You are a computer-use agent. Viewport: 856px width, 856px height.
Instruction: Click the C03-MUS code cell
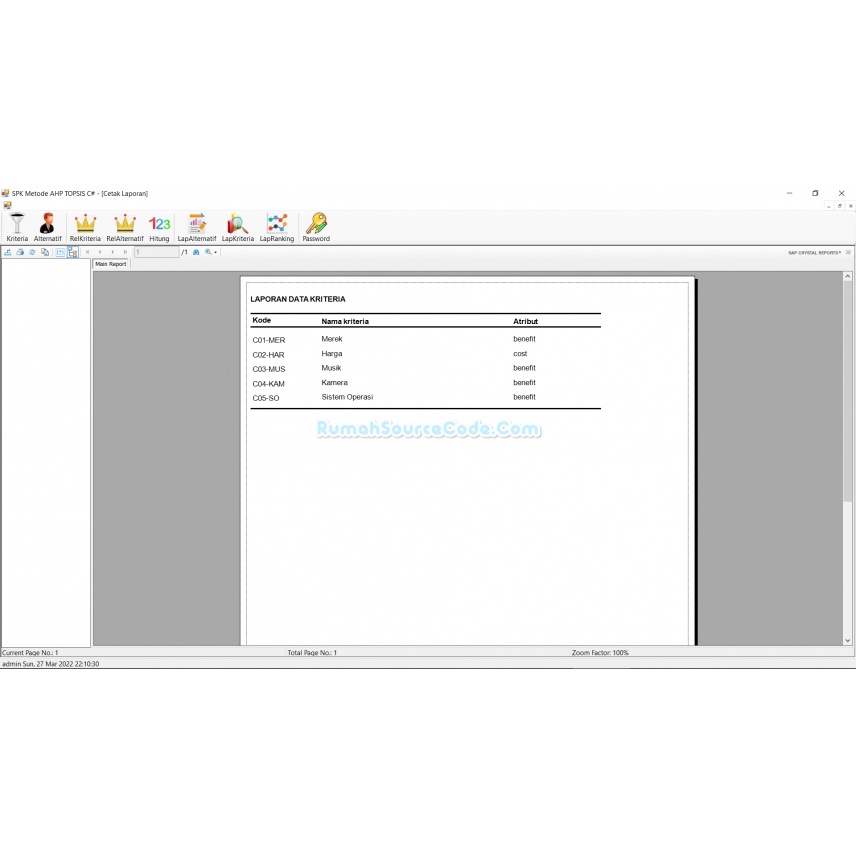pyautogui.click(x=269, y=369)
